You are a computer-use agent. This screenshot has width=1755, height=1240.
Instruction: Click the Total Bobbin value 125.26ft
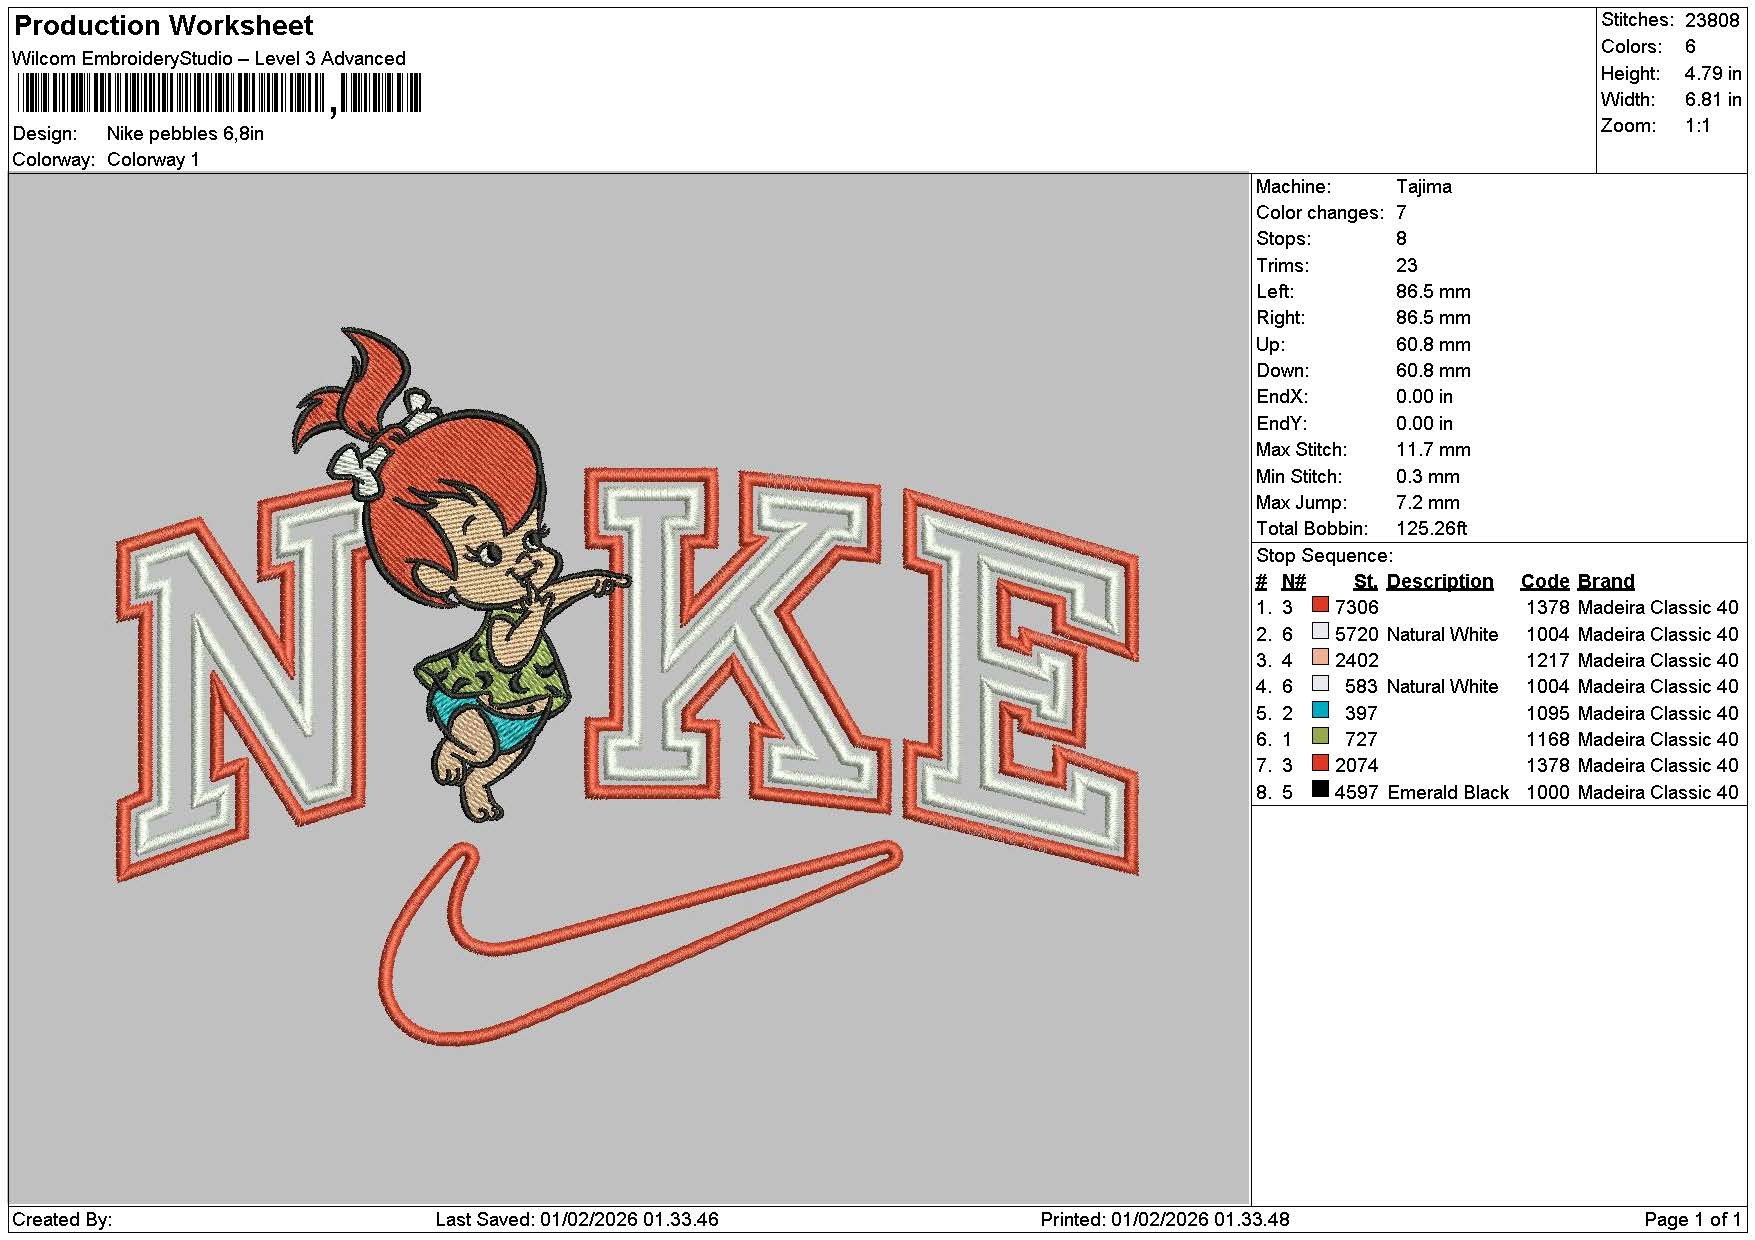1432,529
